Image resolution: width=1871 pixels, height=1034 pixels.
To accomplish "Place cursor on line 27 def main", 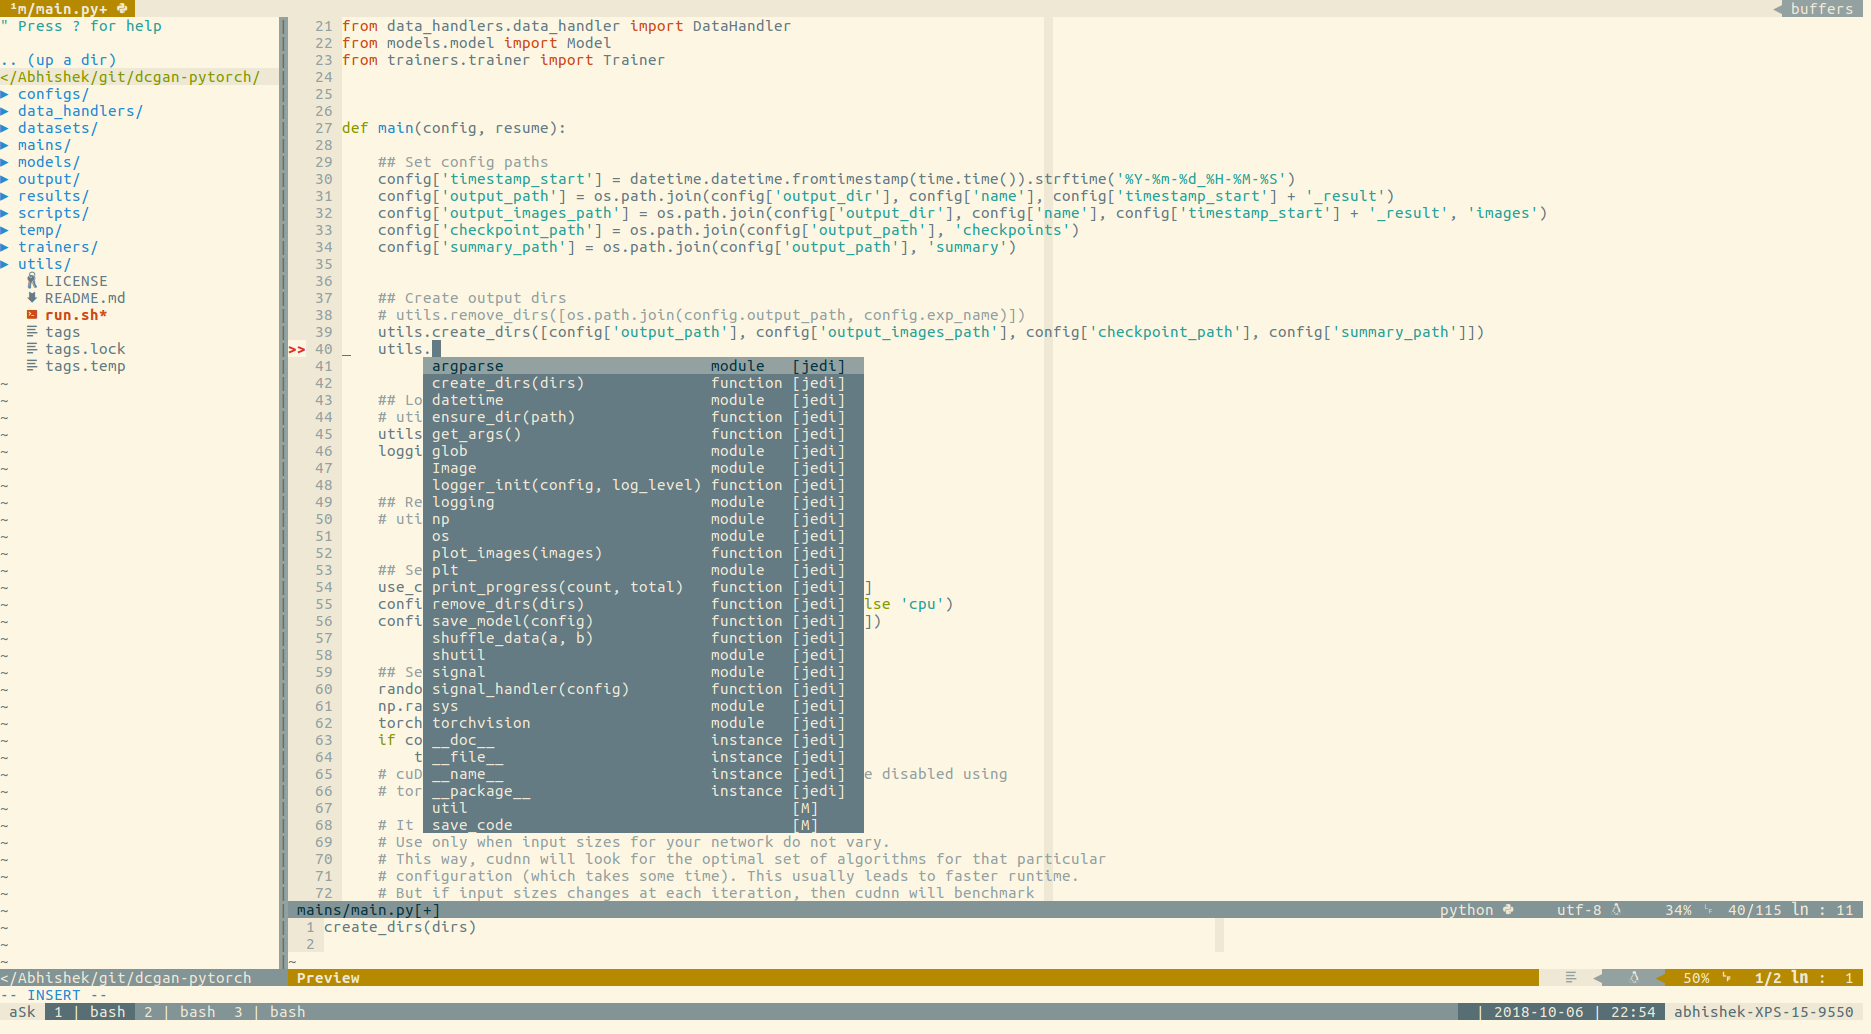I will 454,128.
